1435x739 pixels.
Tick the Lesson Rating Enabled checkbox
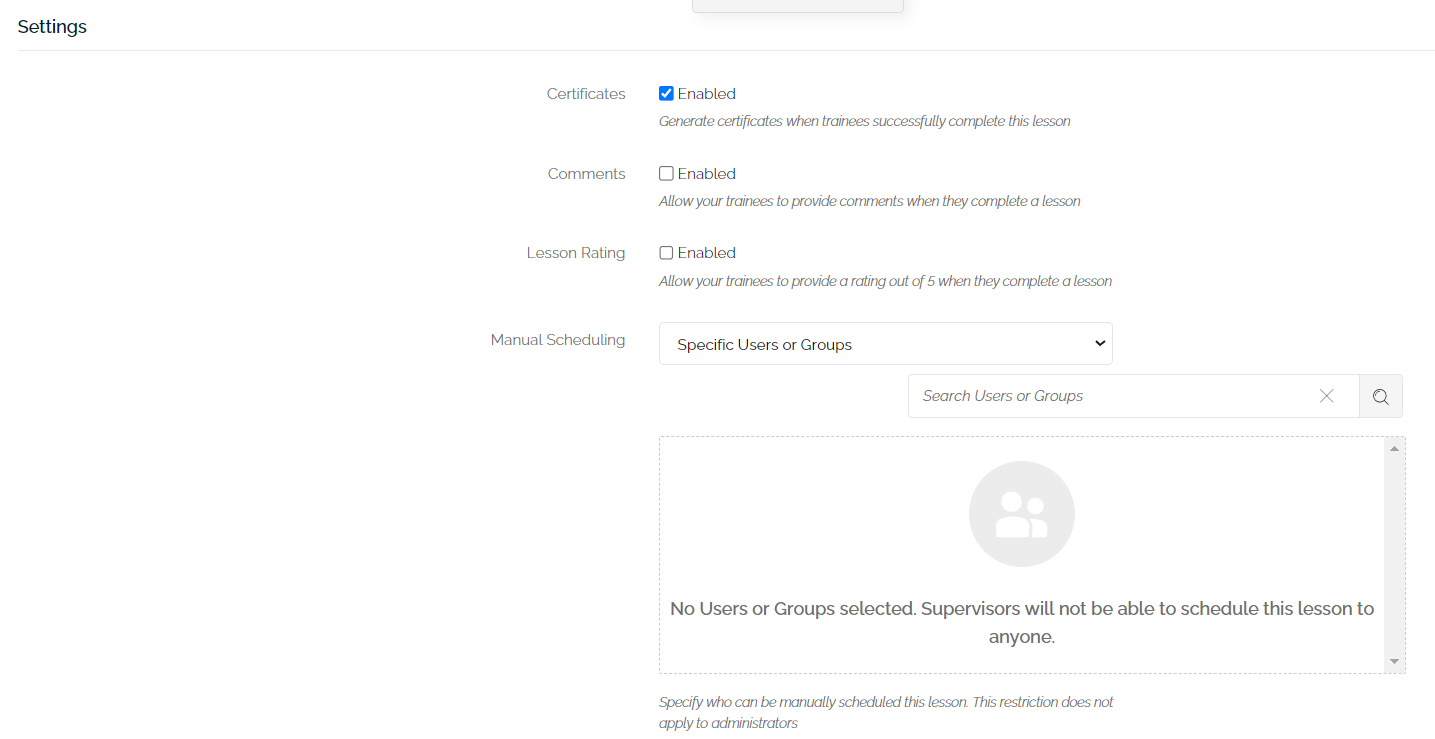pos(666,253)
